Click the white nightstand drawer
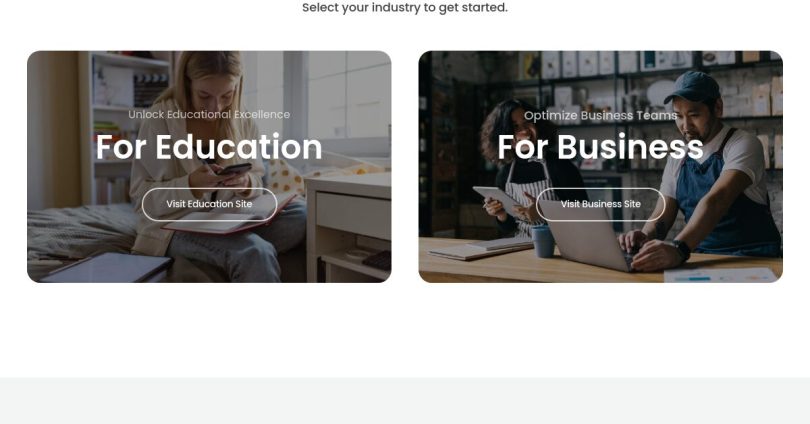Image resolution: width=810 pixels, height=424 pixels. (353, 215)
